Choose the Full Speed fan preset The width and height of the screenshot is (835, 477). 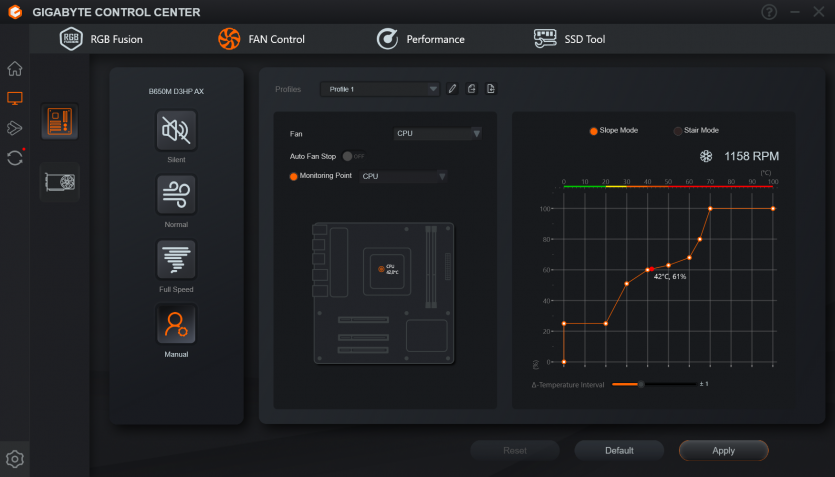pos(176,259)
